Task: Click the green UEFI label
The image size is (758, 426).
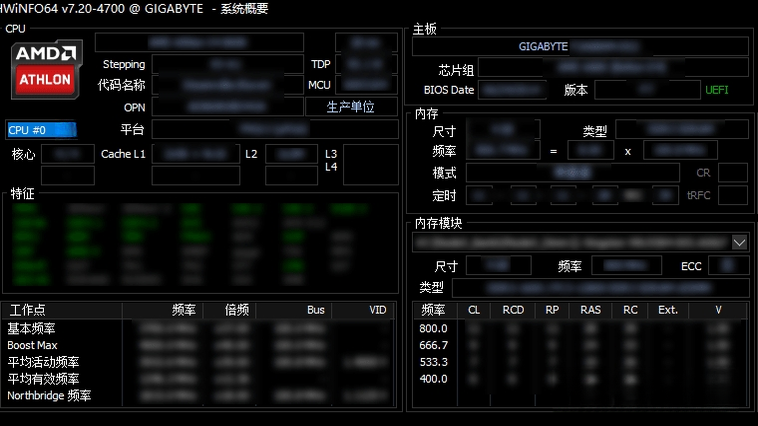Action: click(x=716, y=90)
